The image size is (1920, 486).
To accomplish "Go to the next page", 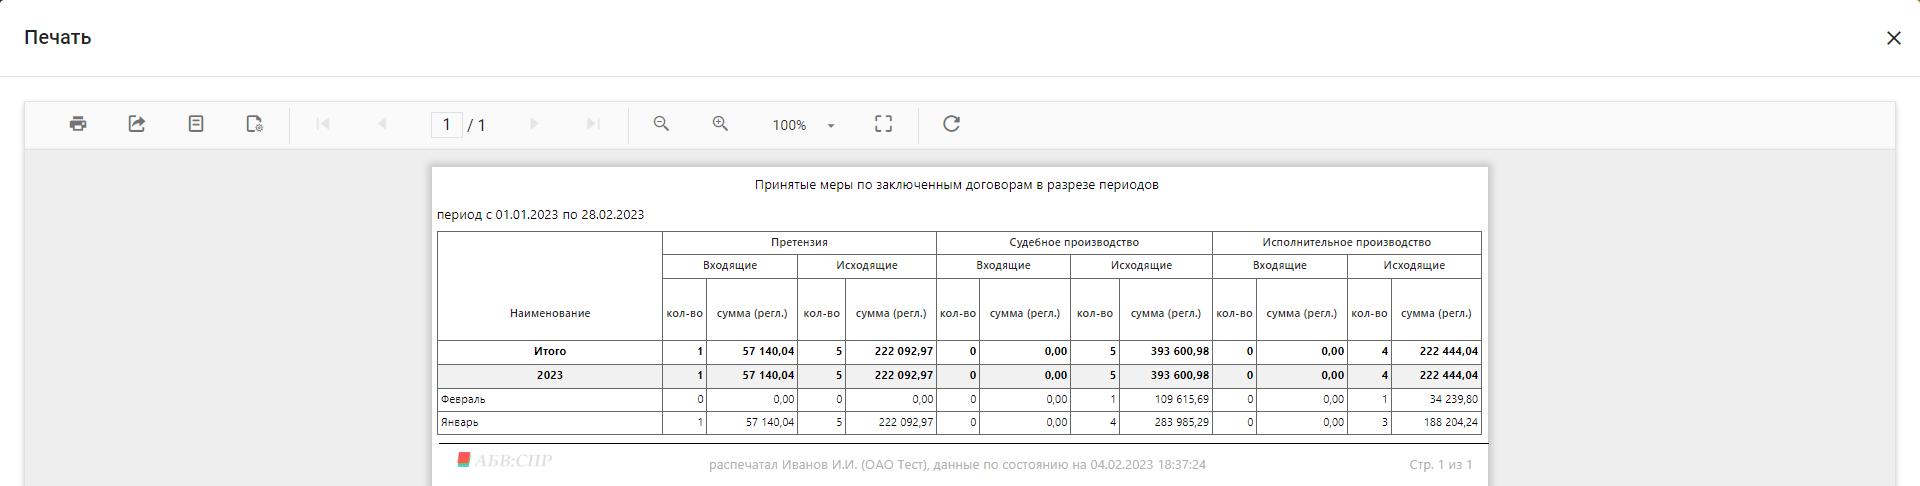I will click(534, 124).
